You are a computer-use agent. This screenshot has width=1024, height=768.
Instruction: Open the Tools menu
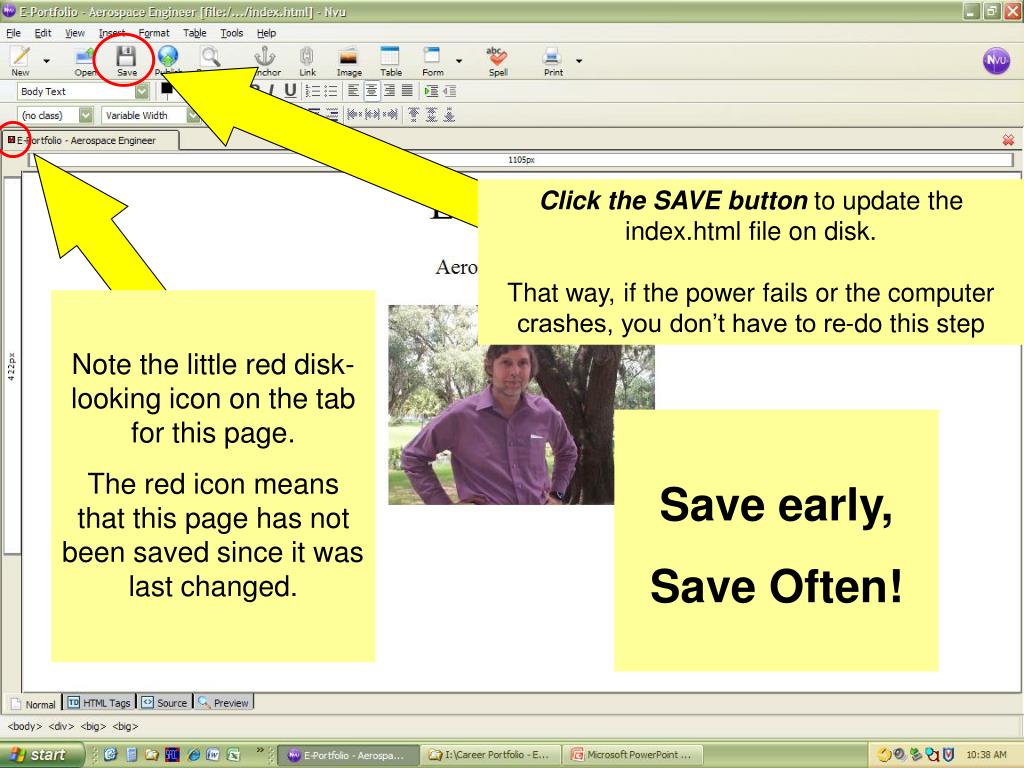pyautogui.click(x=231, y=33)
